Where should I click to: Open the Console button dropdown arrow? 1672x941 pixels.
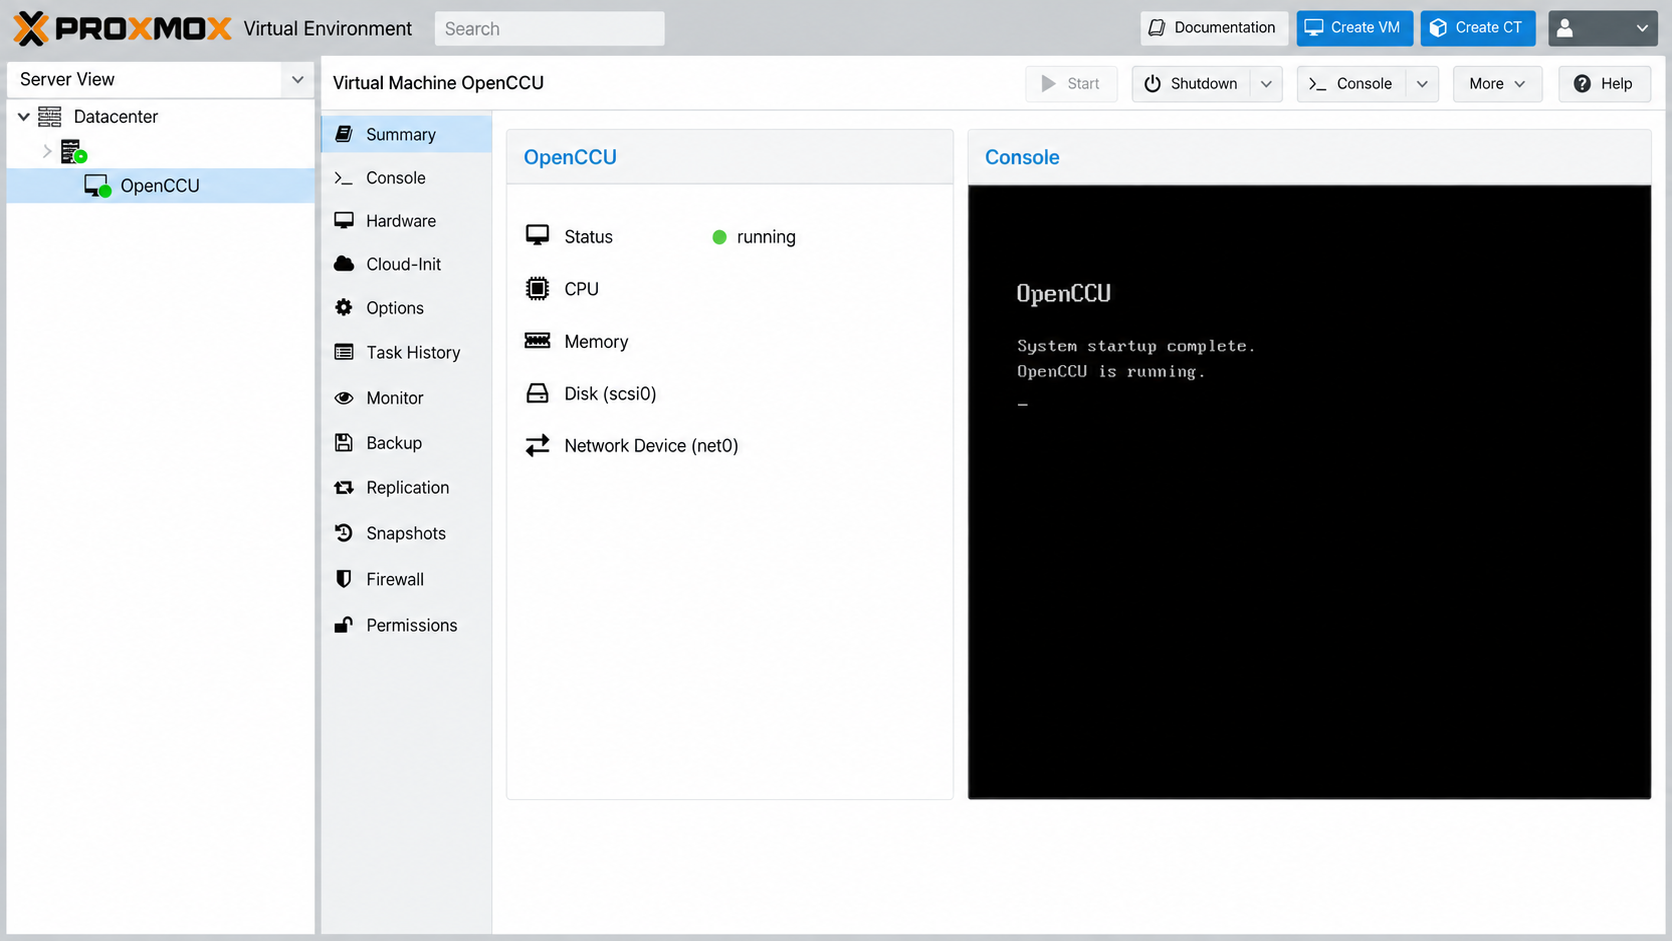tap(1422, 84)
